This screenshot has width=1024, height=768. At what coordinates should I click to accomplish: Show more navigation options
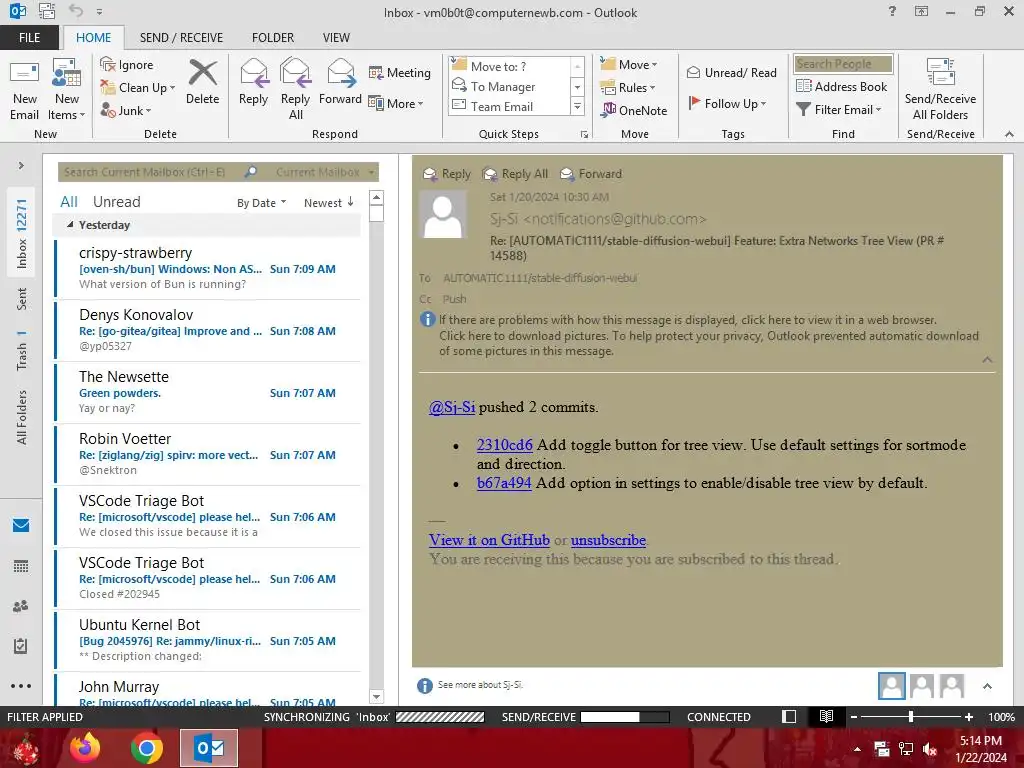[x=21, y=686]
